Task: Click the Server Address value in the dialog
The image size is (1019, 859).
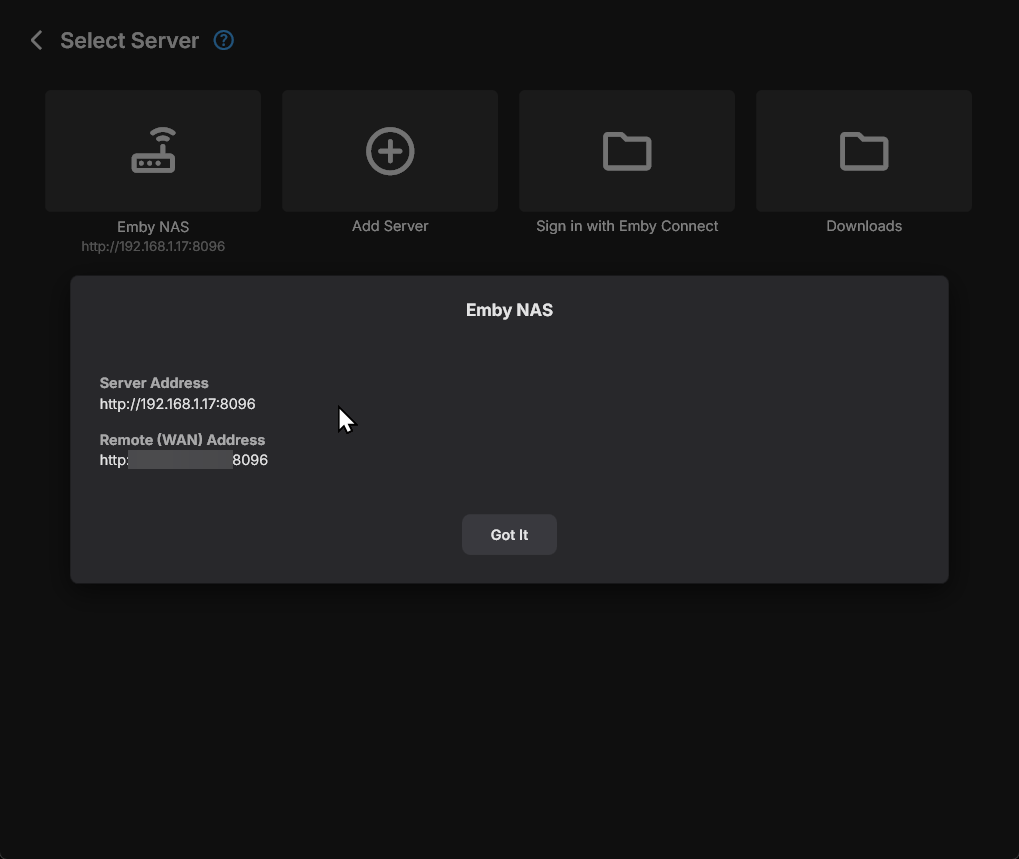Action: click(177, 404)
